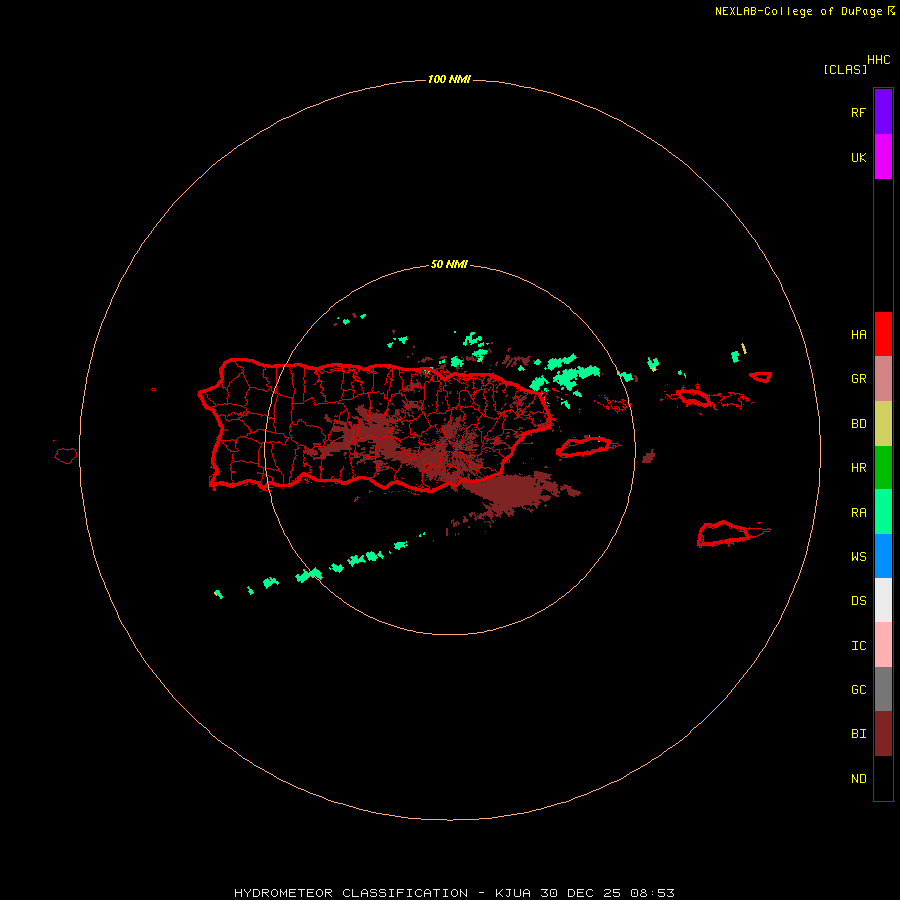The height and width of the screenshot is (900, 900).
Task: Click the IC legend label
Action: 858,645
